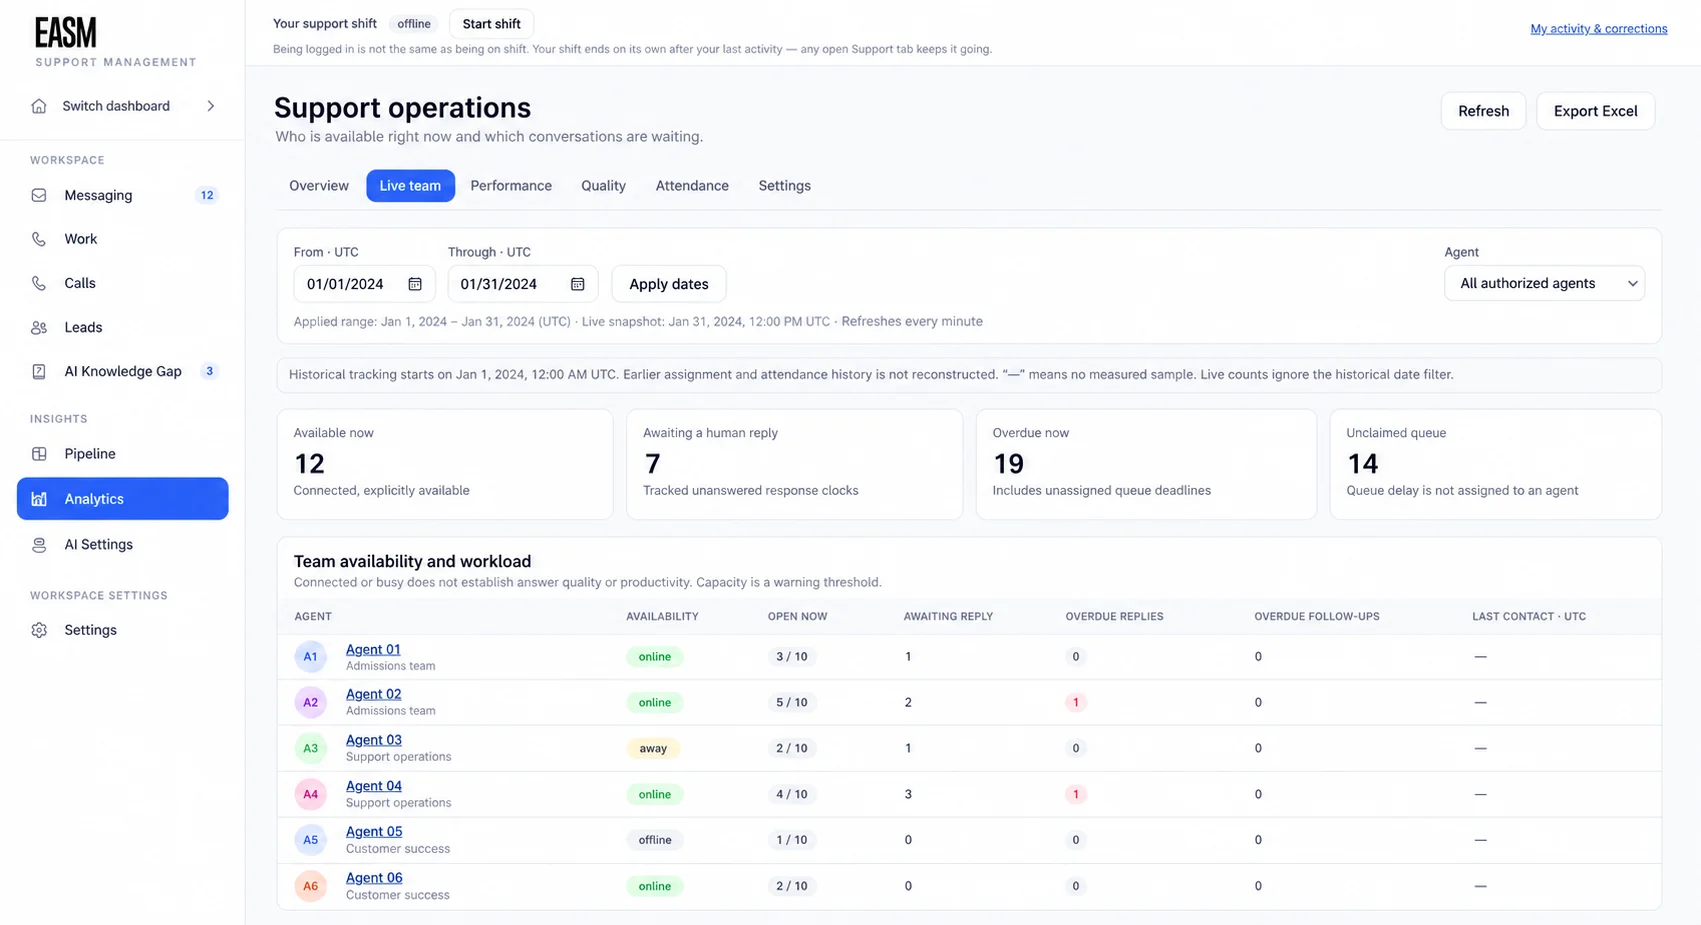Viewport: 1701px width, 925px height.
Task: Click the Overdue now card value 19
Action: point(1008,464)
